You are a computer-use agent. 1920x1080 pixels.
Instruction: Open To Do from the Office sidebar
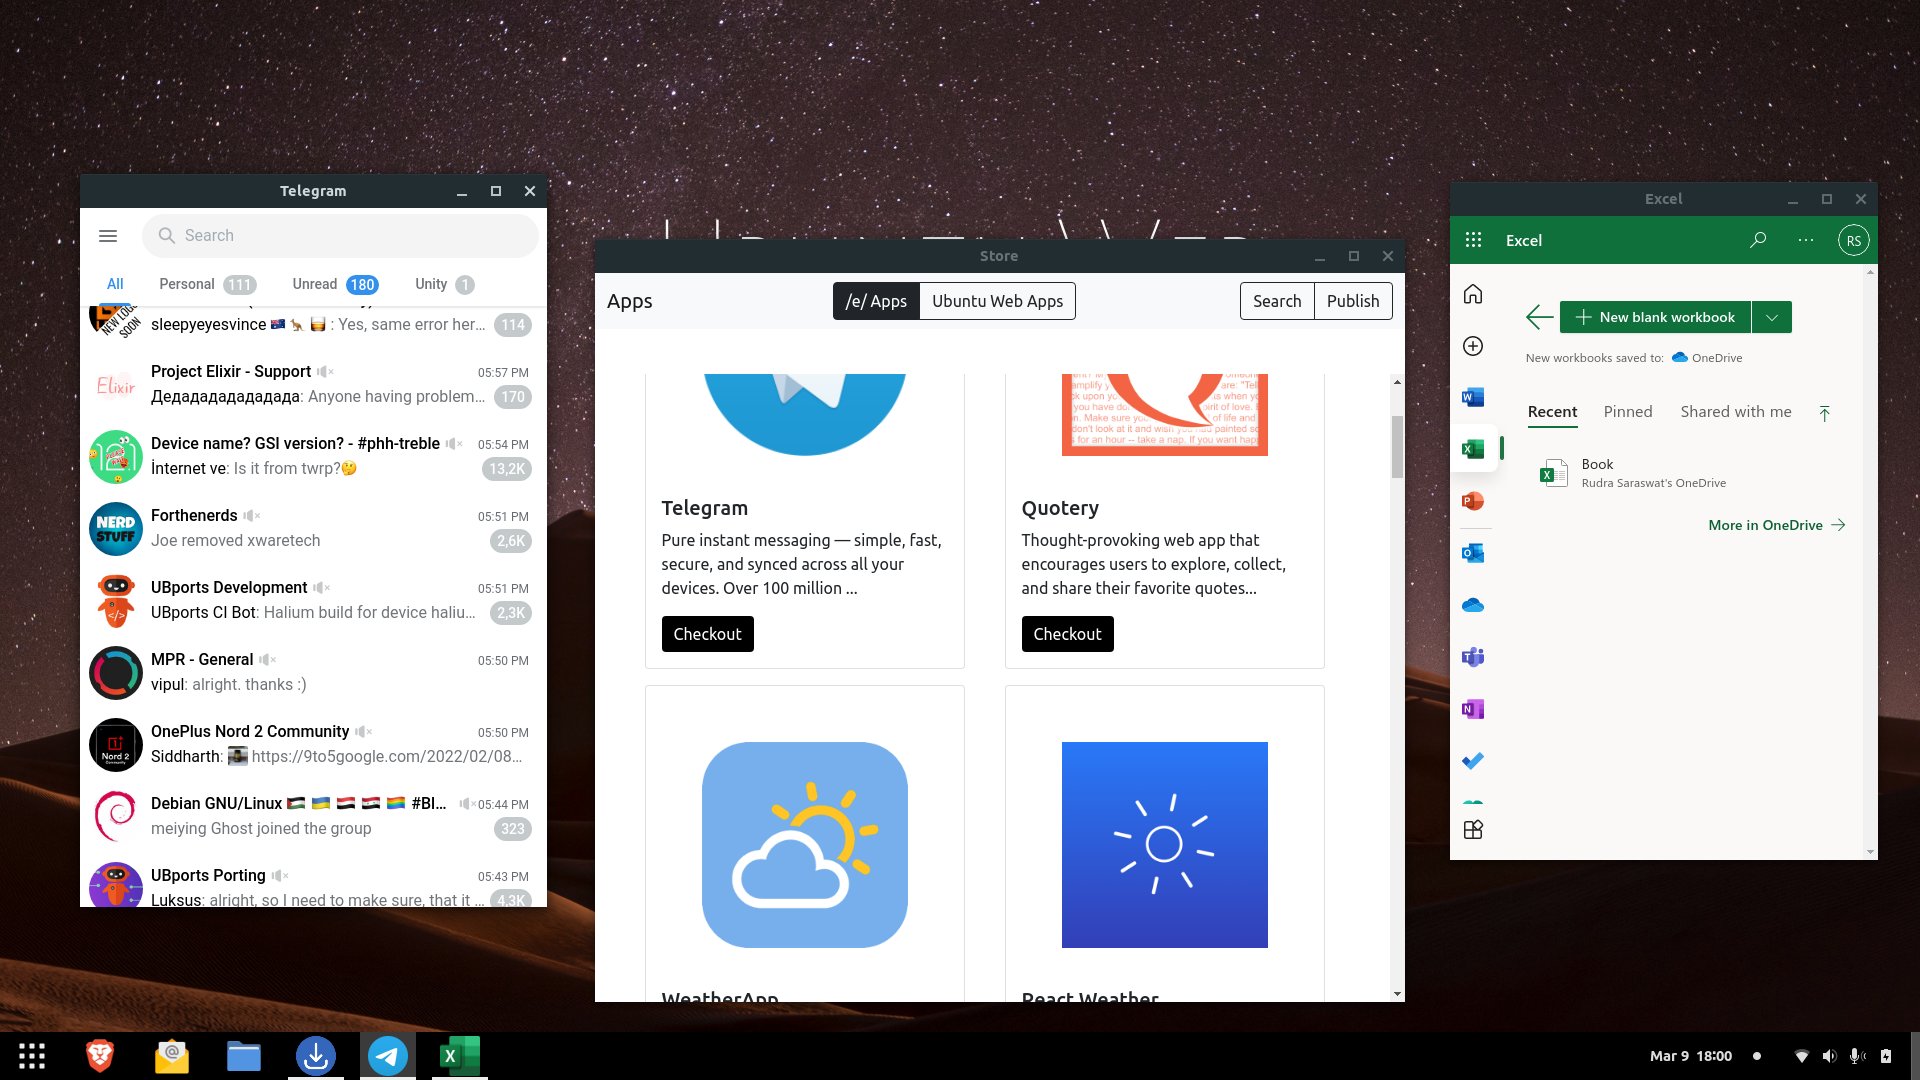[1473, 762]
